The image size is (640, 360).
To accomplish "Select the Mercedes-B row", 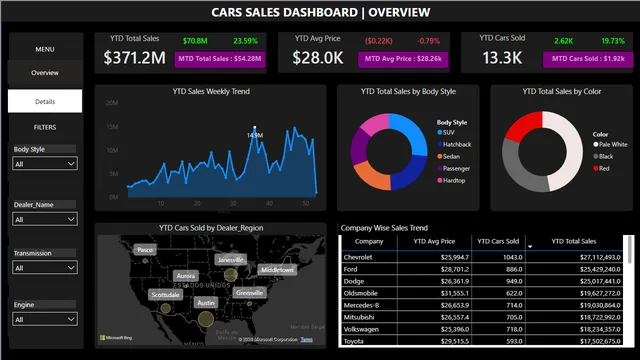I will pyautogui.click(x=482, y=305).
